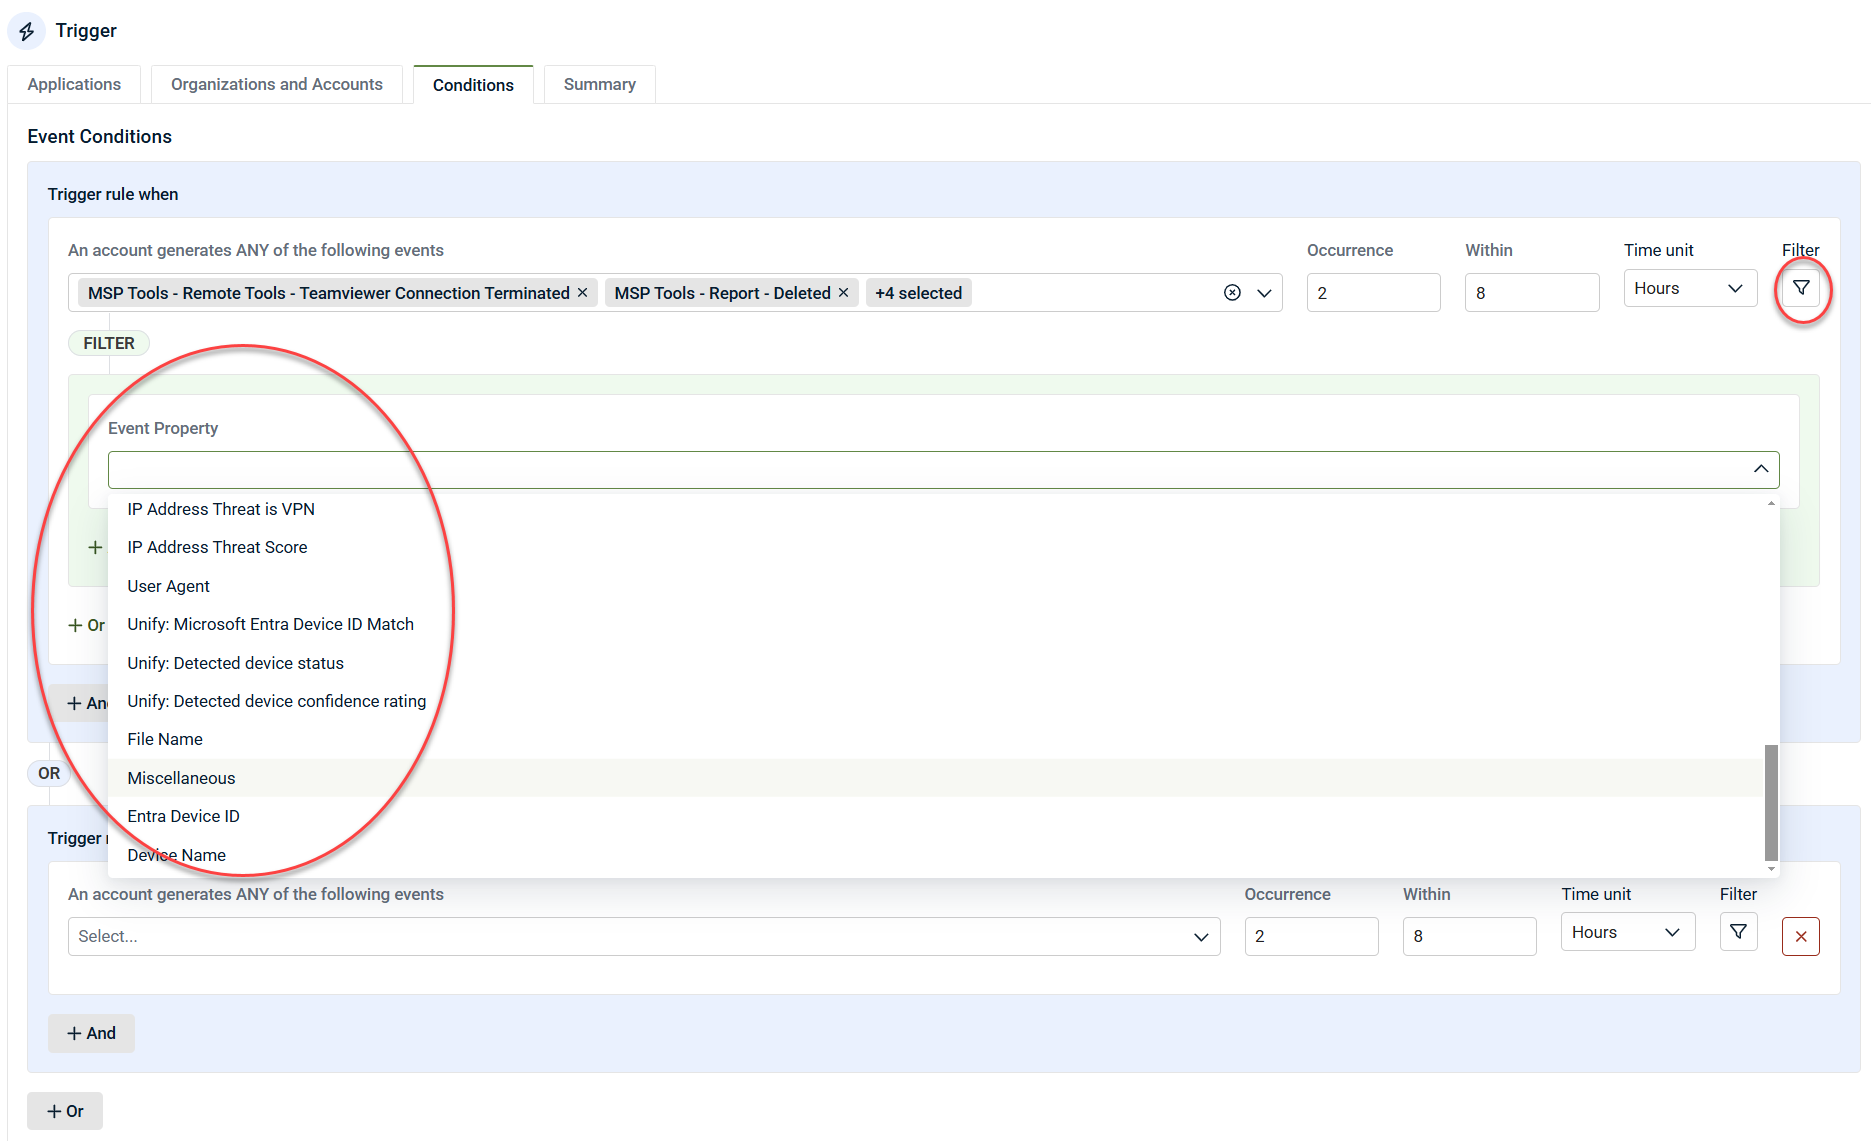Image resolution: width=1871 pixels, height=1141 pixels.
Task: Expand the first events multi-select dropdown arrow
Action: coord(1264,293)
